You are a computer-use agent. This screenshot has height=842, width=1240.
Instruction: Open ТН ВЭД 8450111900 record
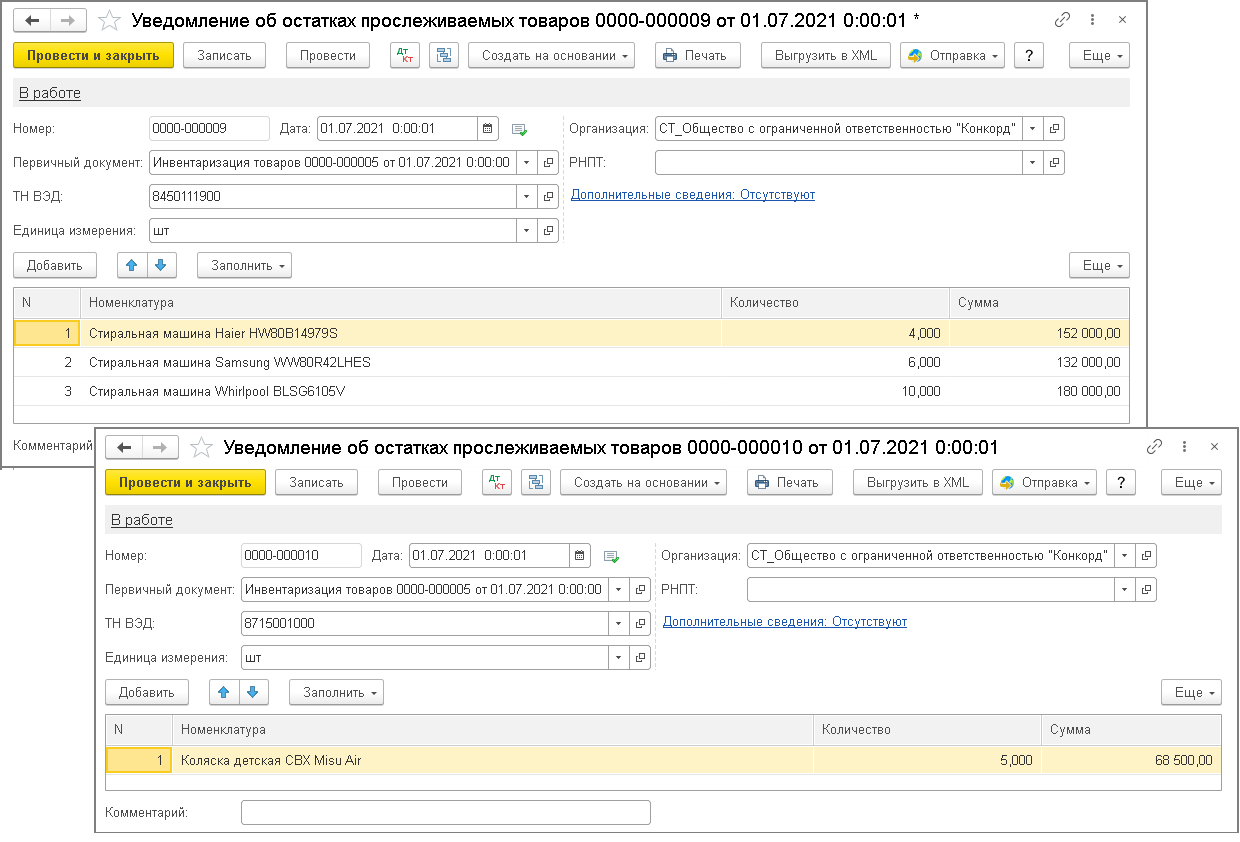tap(548, 196)
